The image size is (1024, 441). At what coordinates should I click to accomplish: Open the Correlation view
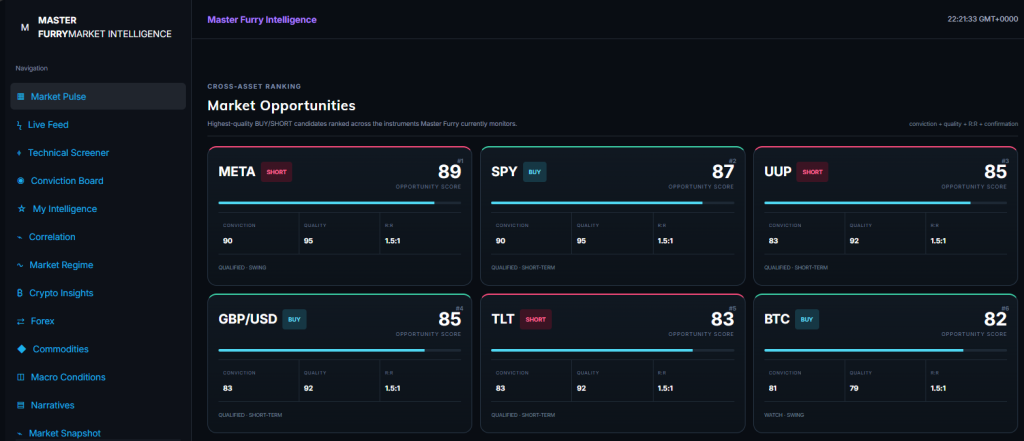(98, 237)
